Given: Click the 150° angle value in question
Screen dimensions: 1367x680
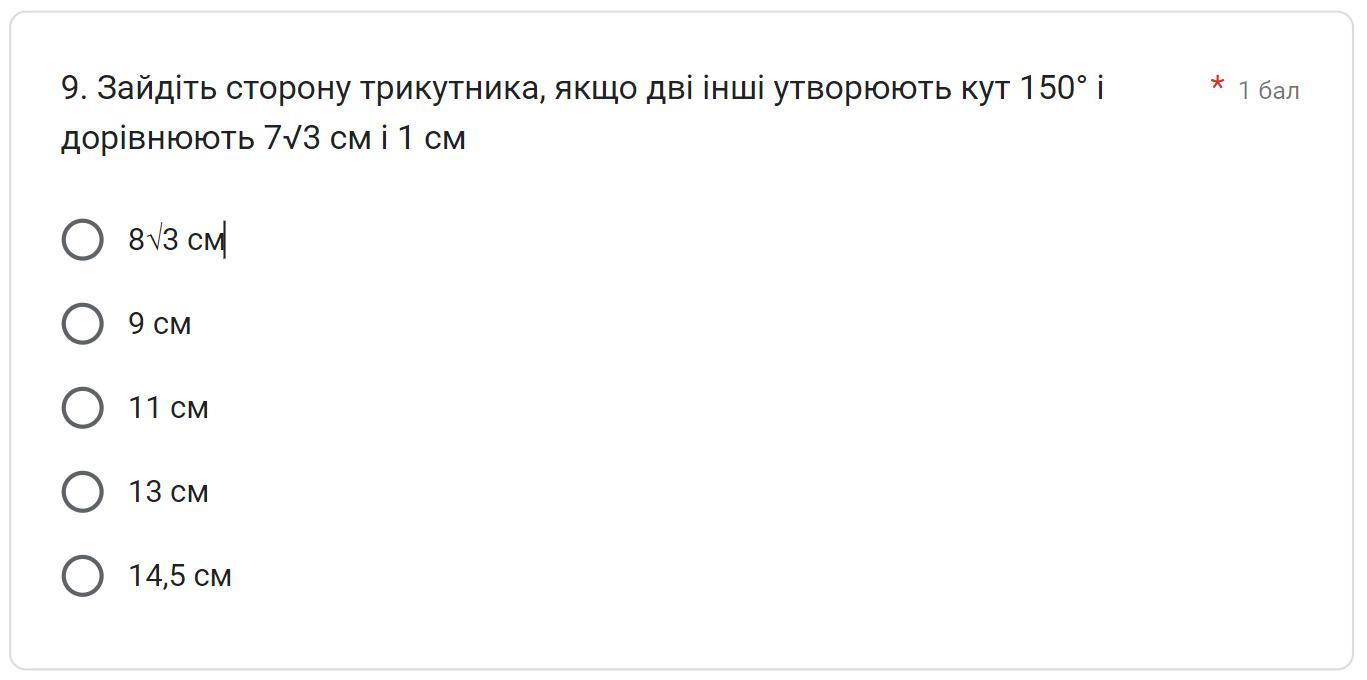Looking at the screenshot, I should tap(1053, 88).
